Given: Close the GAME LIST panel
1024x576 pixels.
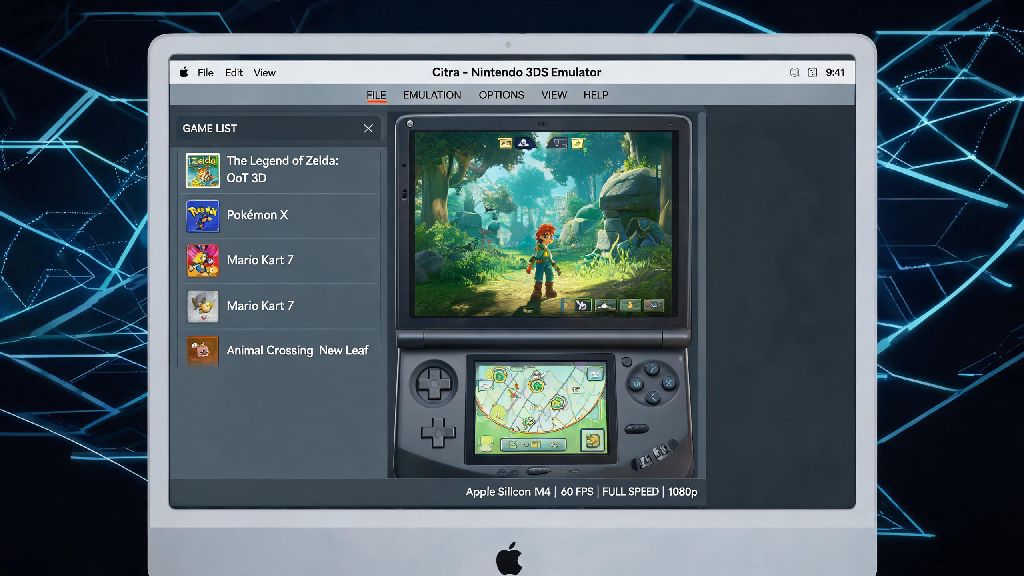Looking at the screenshot, I should coord(368,128).
